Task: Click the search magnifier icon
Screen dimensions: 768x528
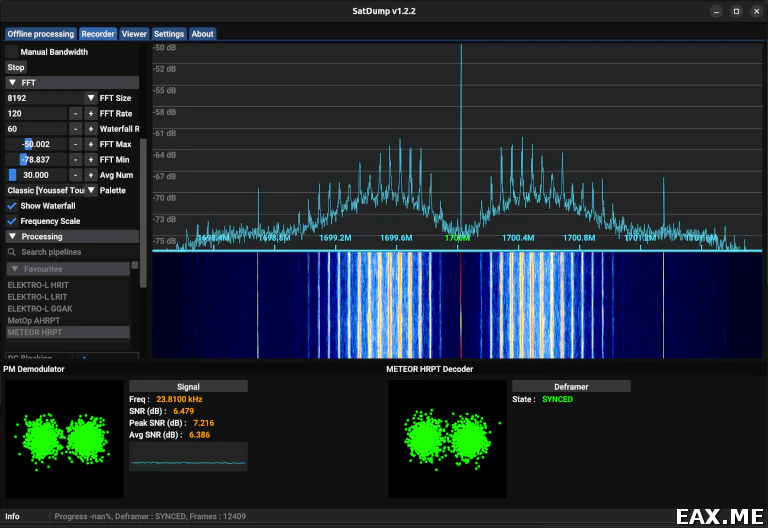Action: click(12, 252)
